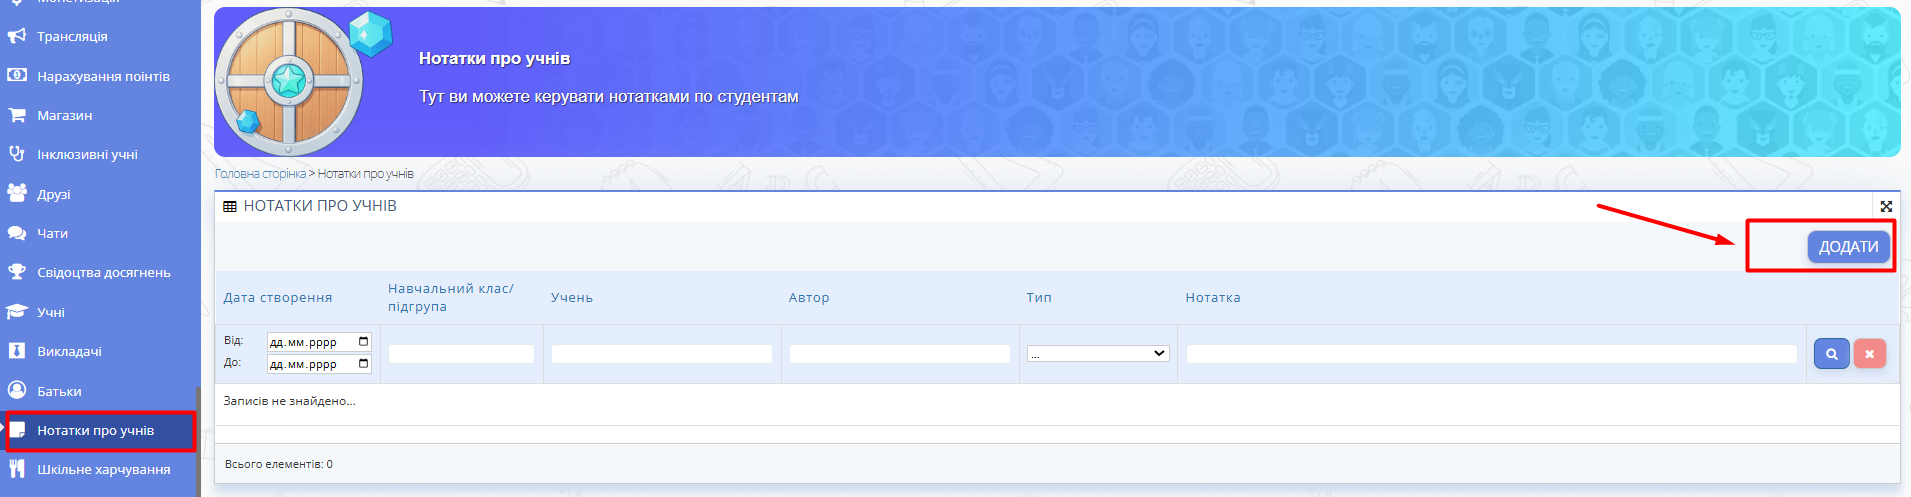Open calendar picker in the 'Від' date field

tap(363, 342)
